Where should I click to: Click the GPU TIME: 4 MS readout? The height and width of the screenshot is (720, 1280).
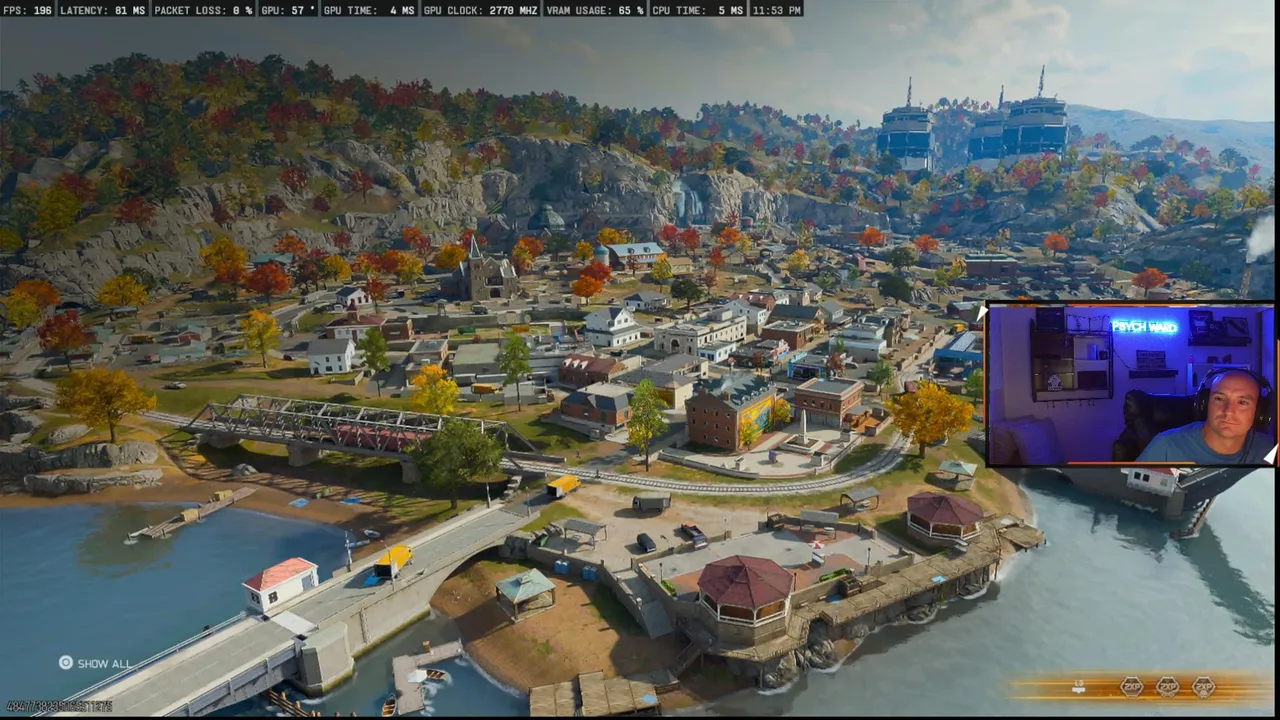(368, 10)
